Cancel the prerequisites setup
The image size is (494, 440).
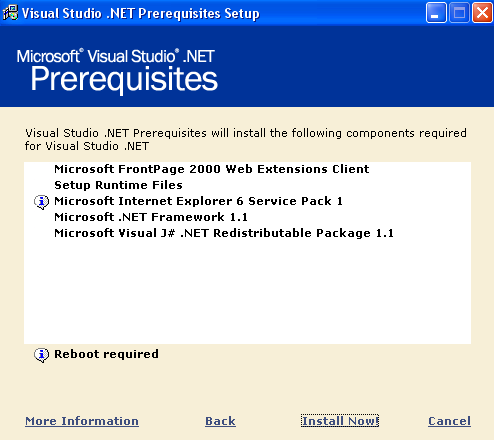[449, 421]
